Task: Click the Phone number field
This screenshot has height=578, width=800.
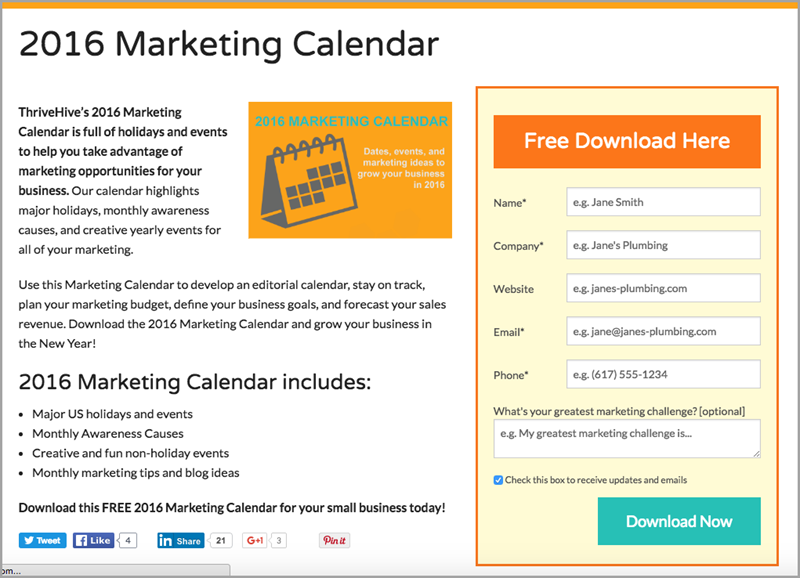Action: [663, 374]
